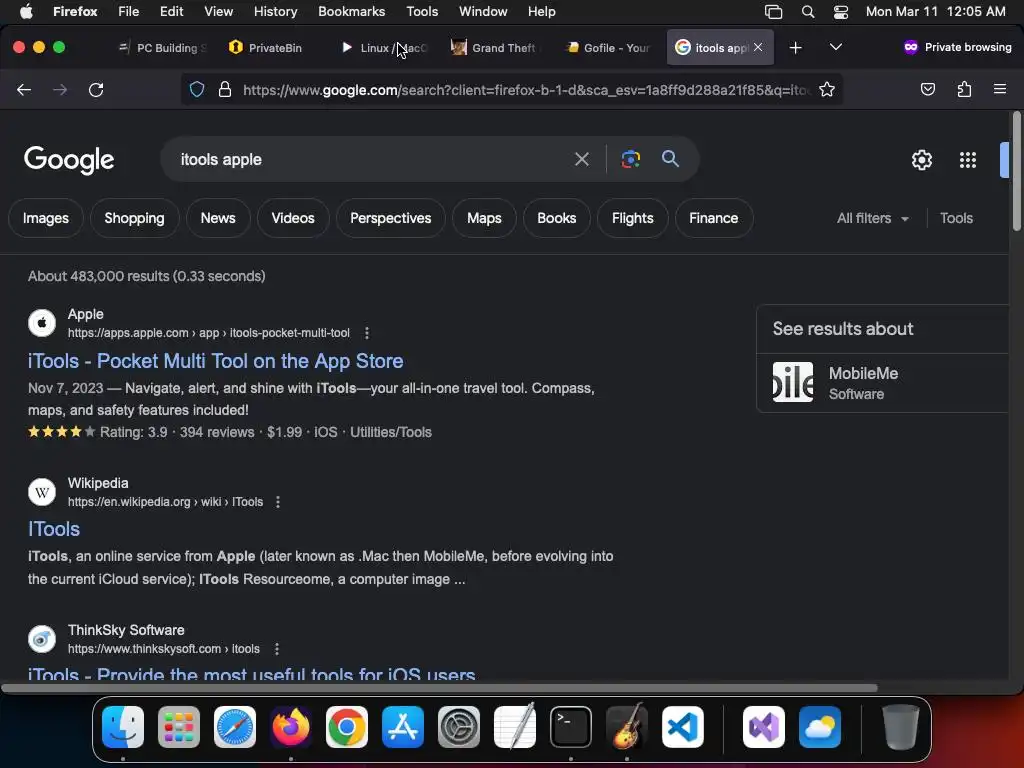
Task: Open a new tab with the plus icon
Action: coord(795,48)
